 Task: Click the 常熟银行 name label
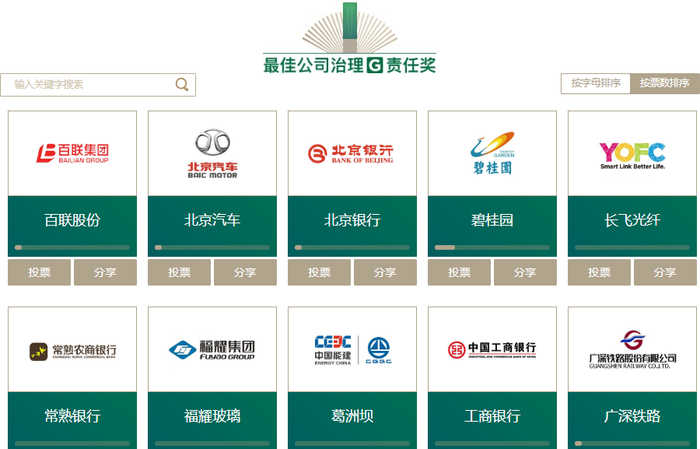click(72, 416)
